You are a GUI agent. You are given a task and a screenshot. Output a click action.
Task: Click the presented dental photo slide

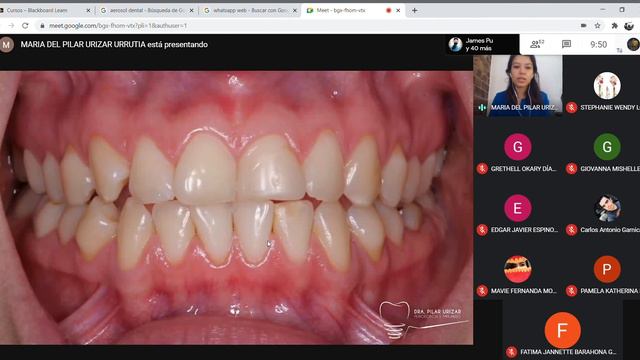click(236, 208)
